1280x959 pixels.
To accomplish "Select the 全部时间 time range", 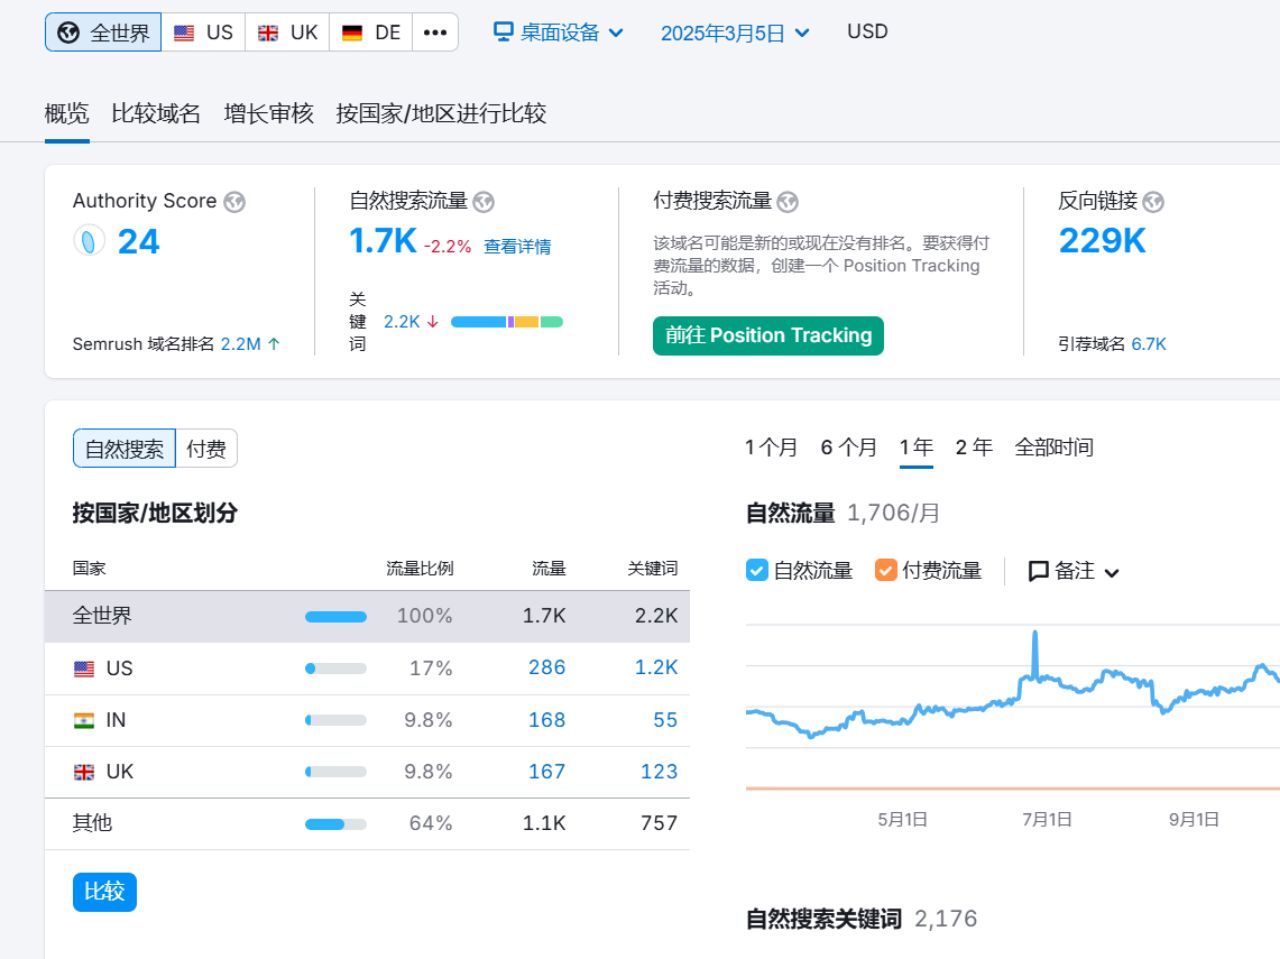I will (1054, 447).
